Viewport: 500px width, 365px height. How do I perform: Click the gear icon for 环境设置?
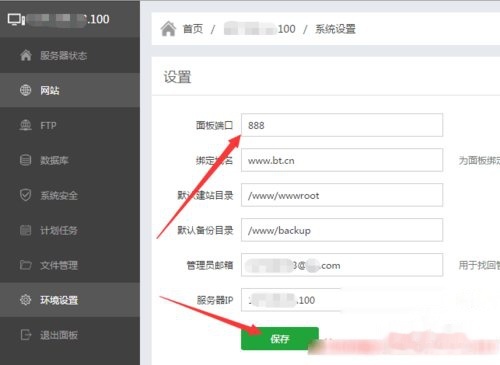26,300
